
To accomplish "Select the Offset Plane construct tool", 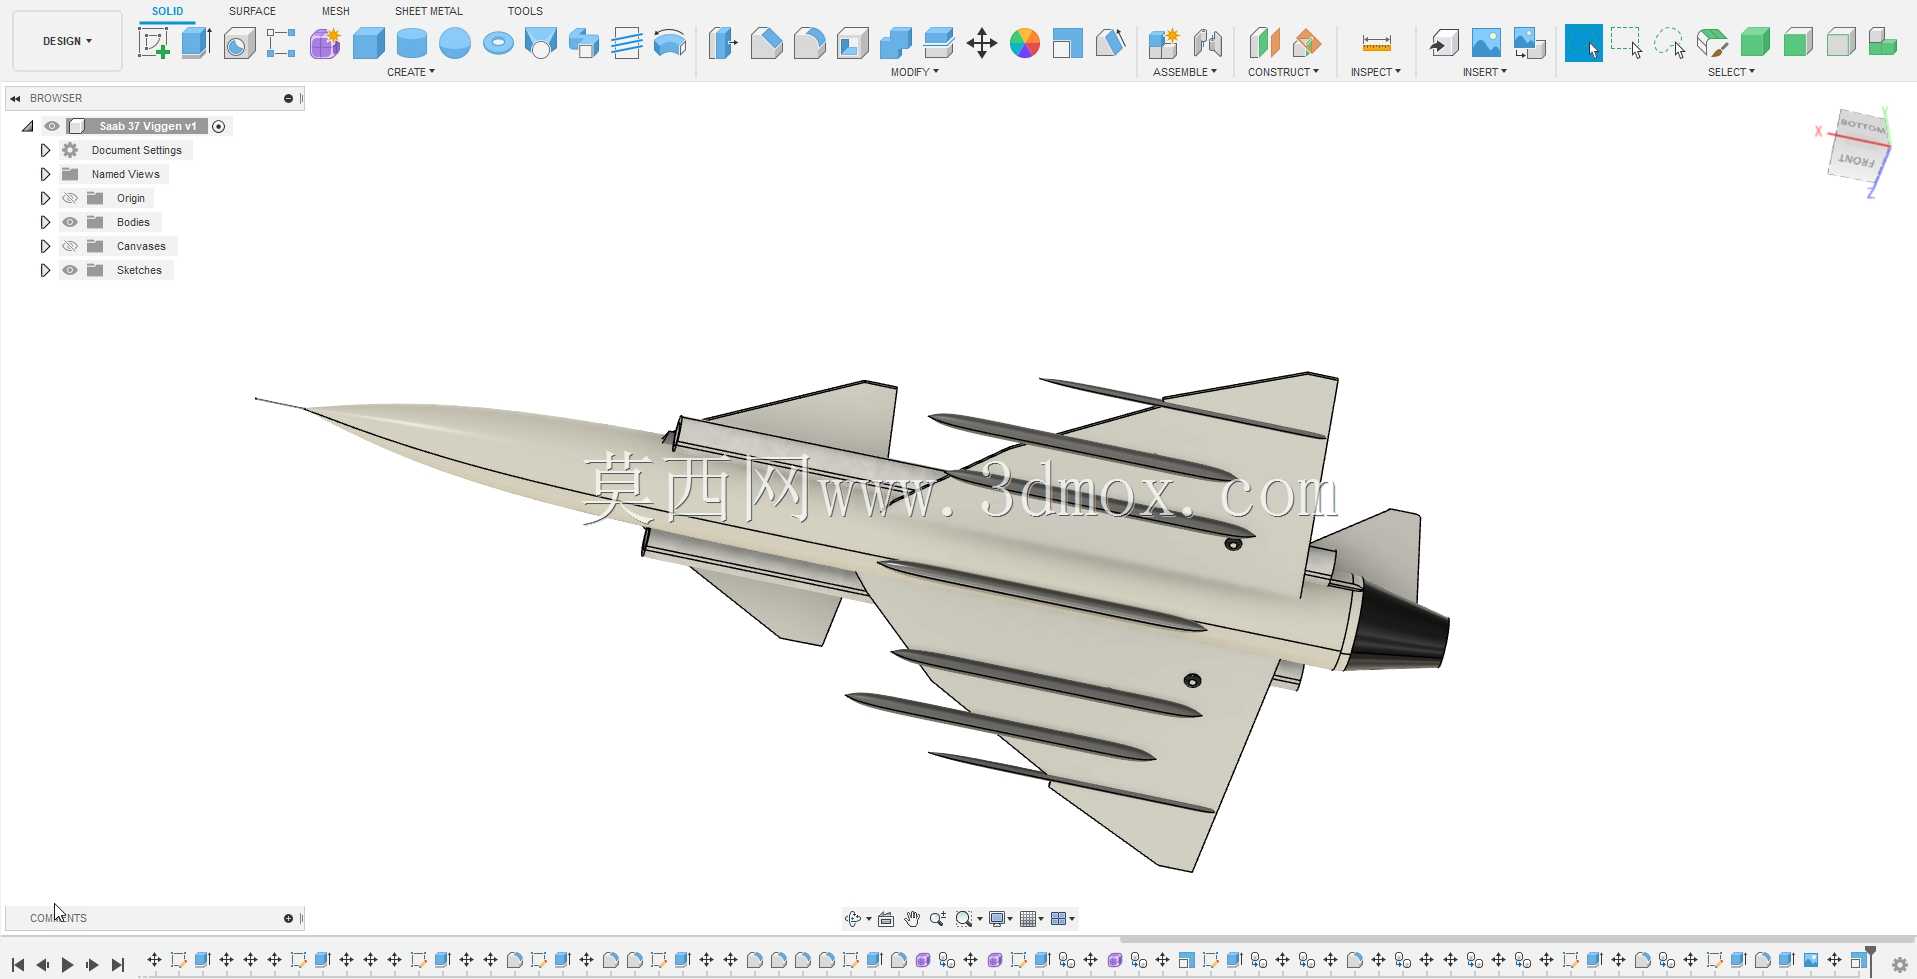I will point(1264,43).
